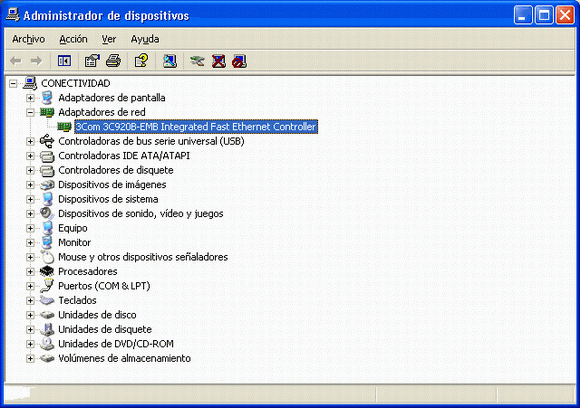Open the Acción menu
The height and width of the screenshot is (408, 580).
[73, 39]
